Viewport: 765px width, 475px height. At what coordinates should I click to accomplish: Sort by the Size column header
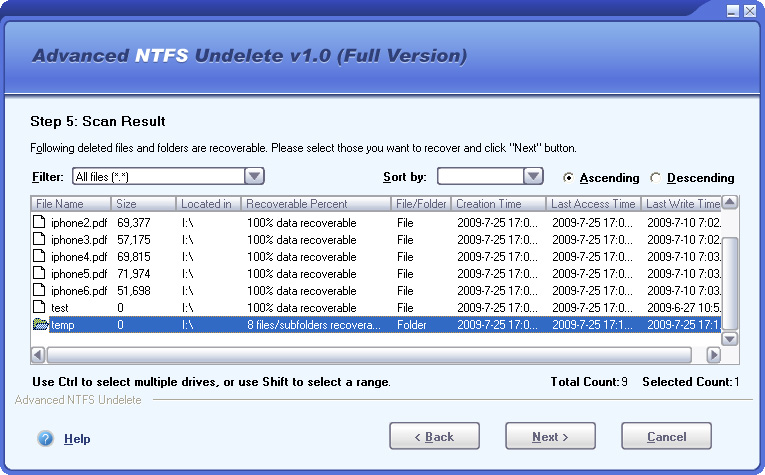coord(143,204)
